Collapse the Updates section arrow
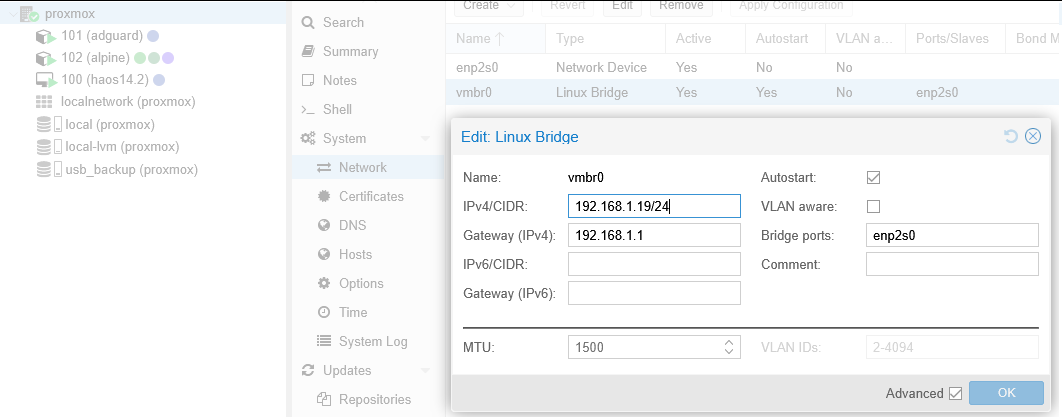1062x417 pixels. click(427, 371)
